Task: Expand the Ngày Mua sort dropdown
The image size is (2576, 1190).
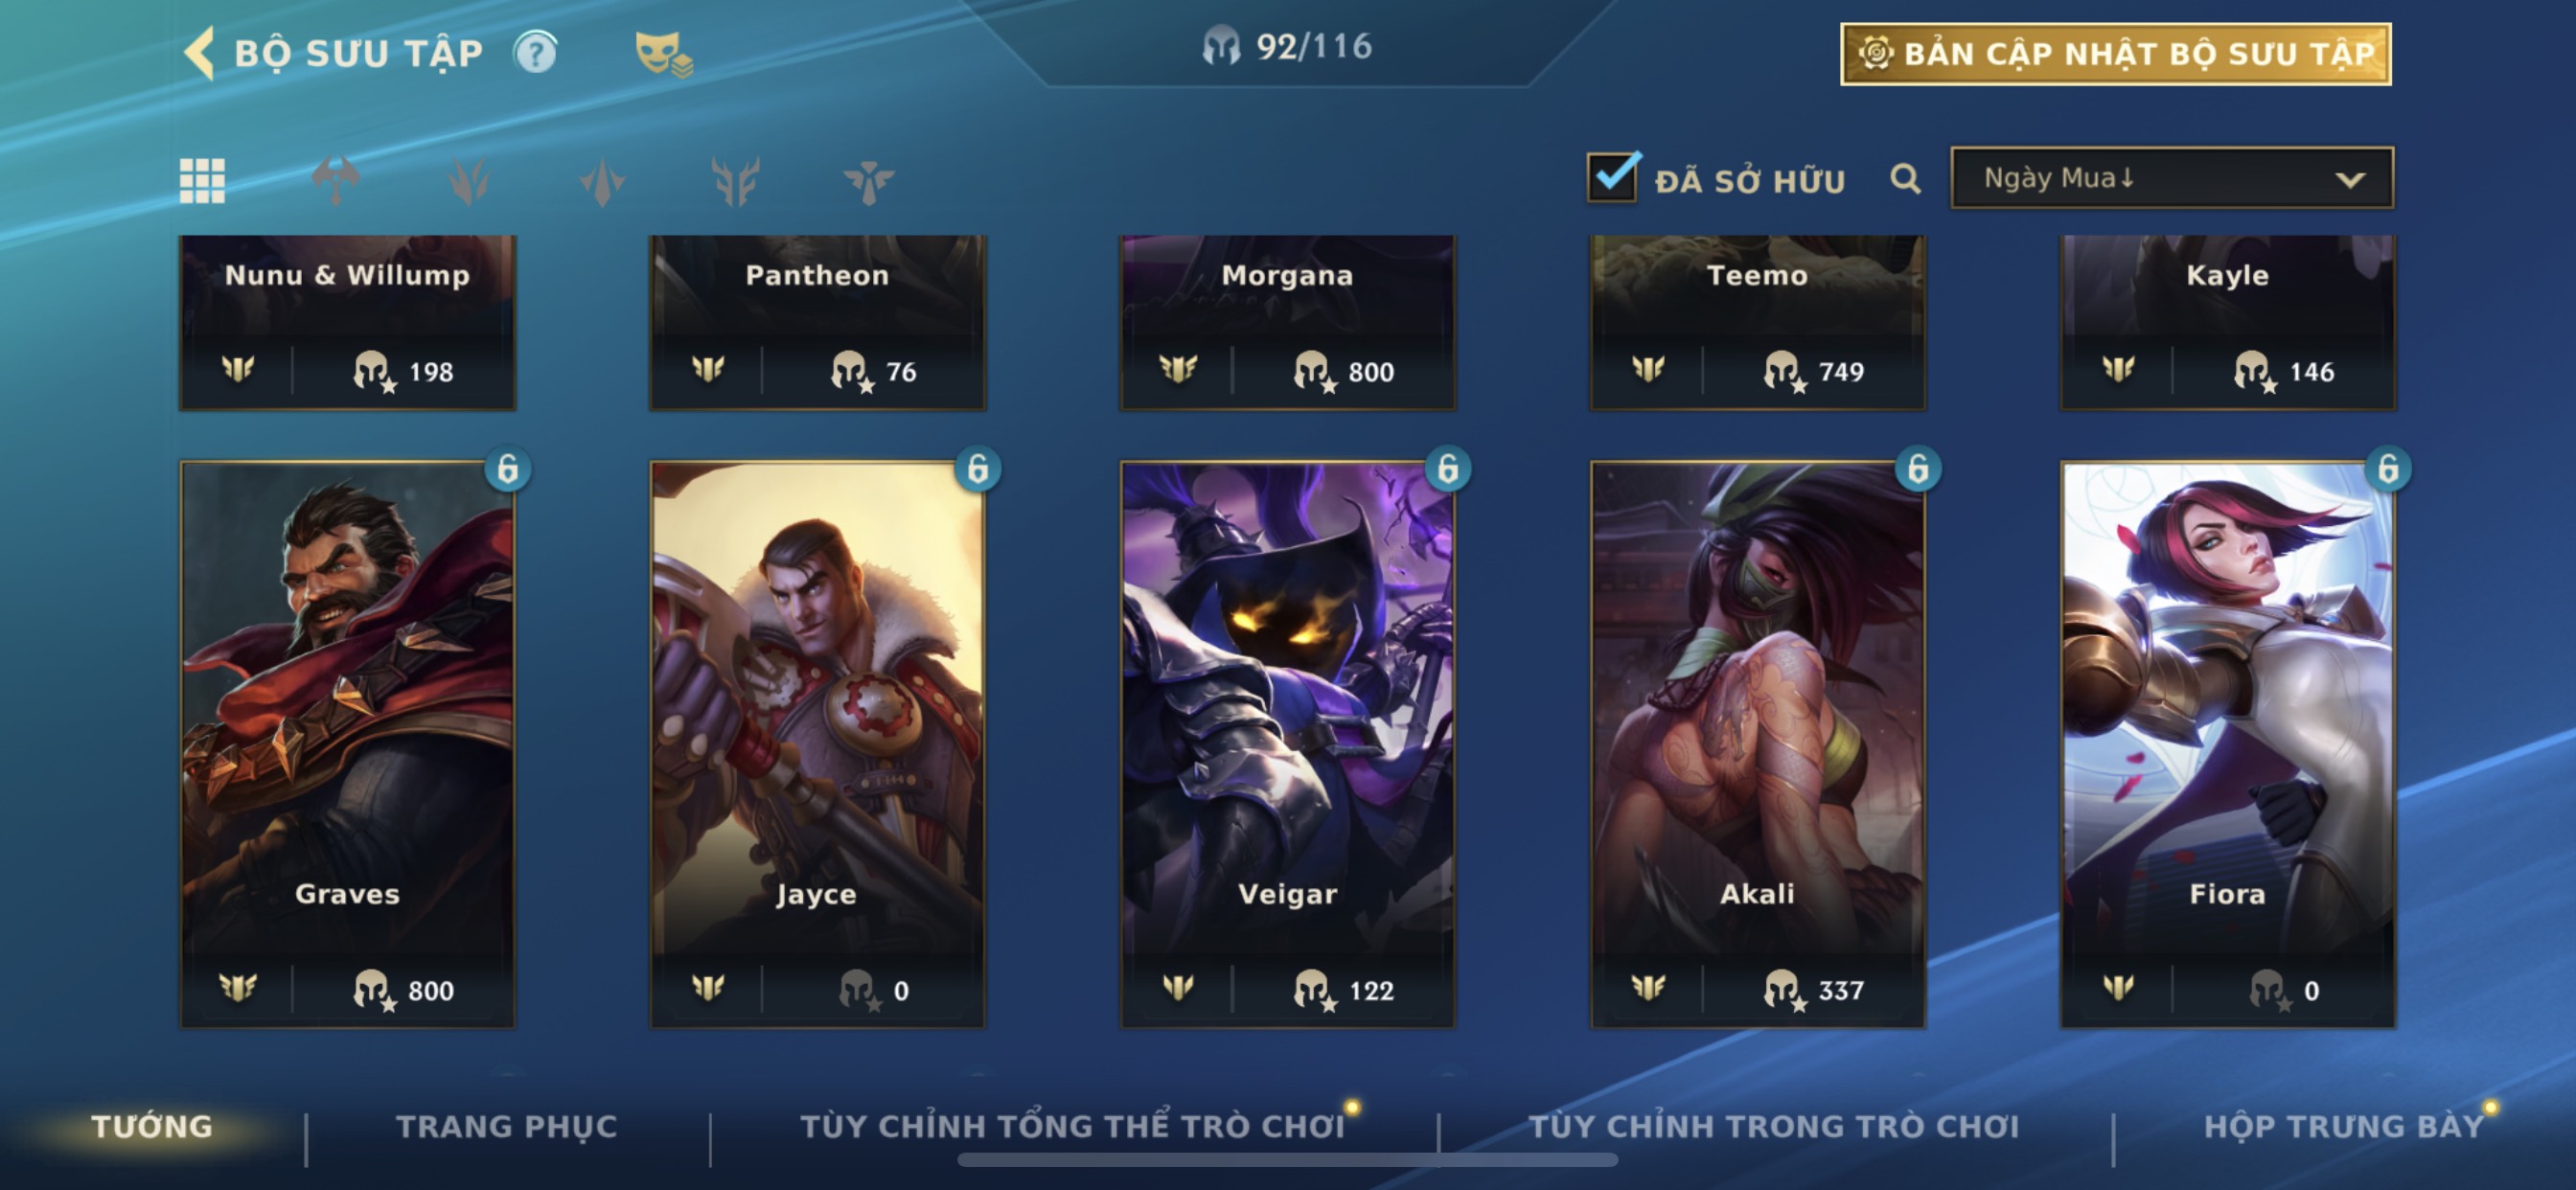Action: pos(2172,178)
